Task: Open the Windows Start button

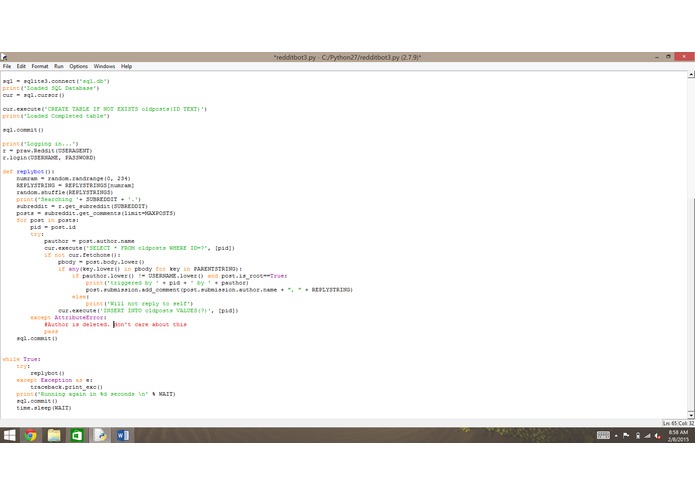Action: pos(9,436)
